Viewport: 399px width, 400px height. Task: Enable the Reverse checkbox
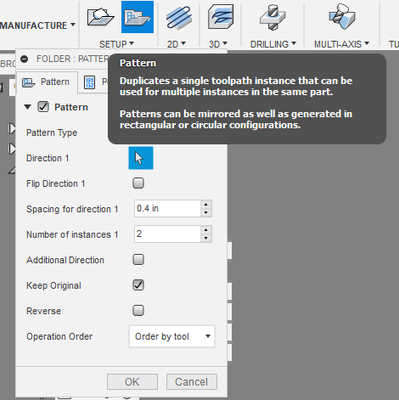click(138, 310)
